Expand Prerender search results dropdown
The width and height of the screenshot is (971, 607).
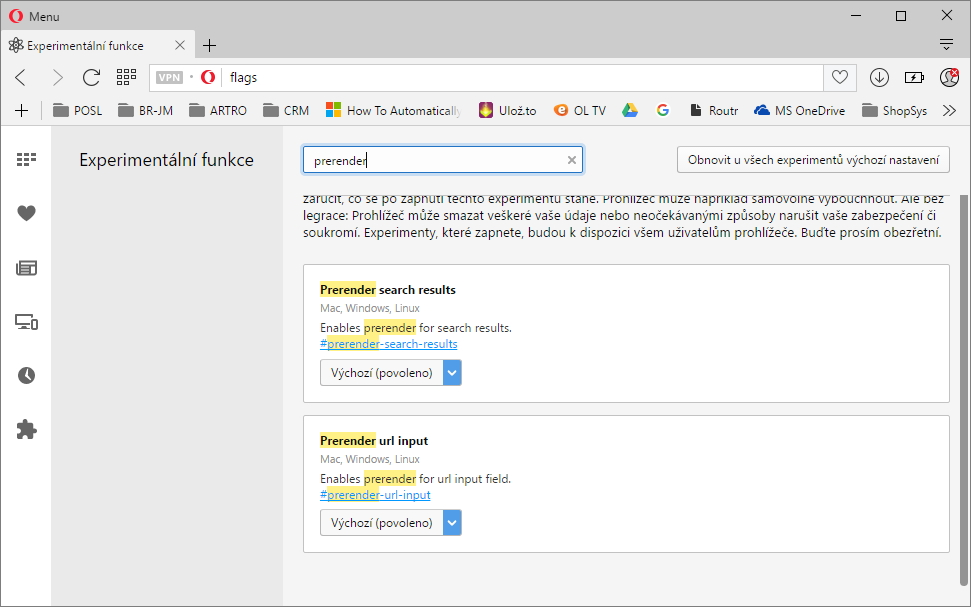[390, 373]
